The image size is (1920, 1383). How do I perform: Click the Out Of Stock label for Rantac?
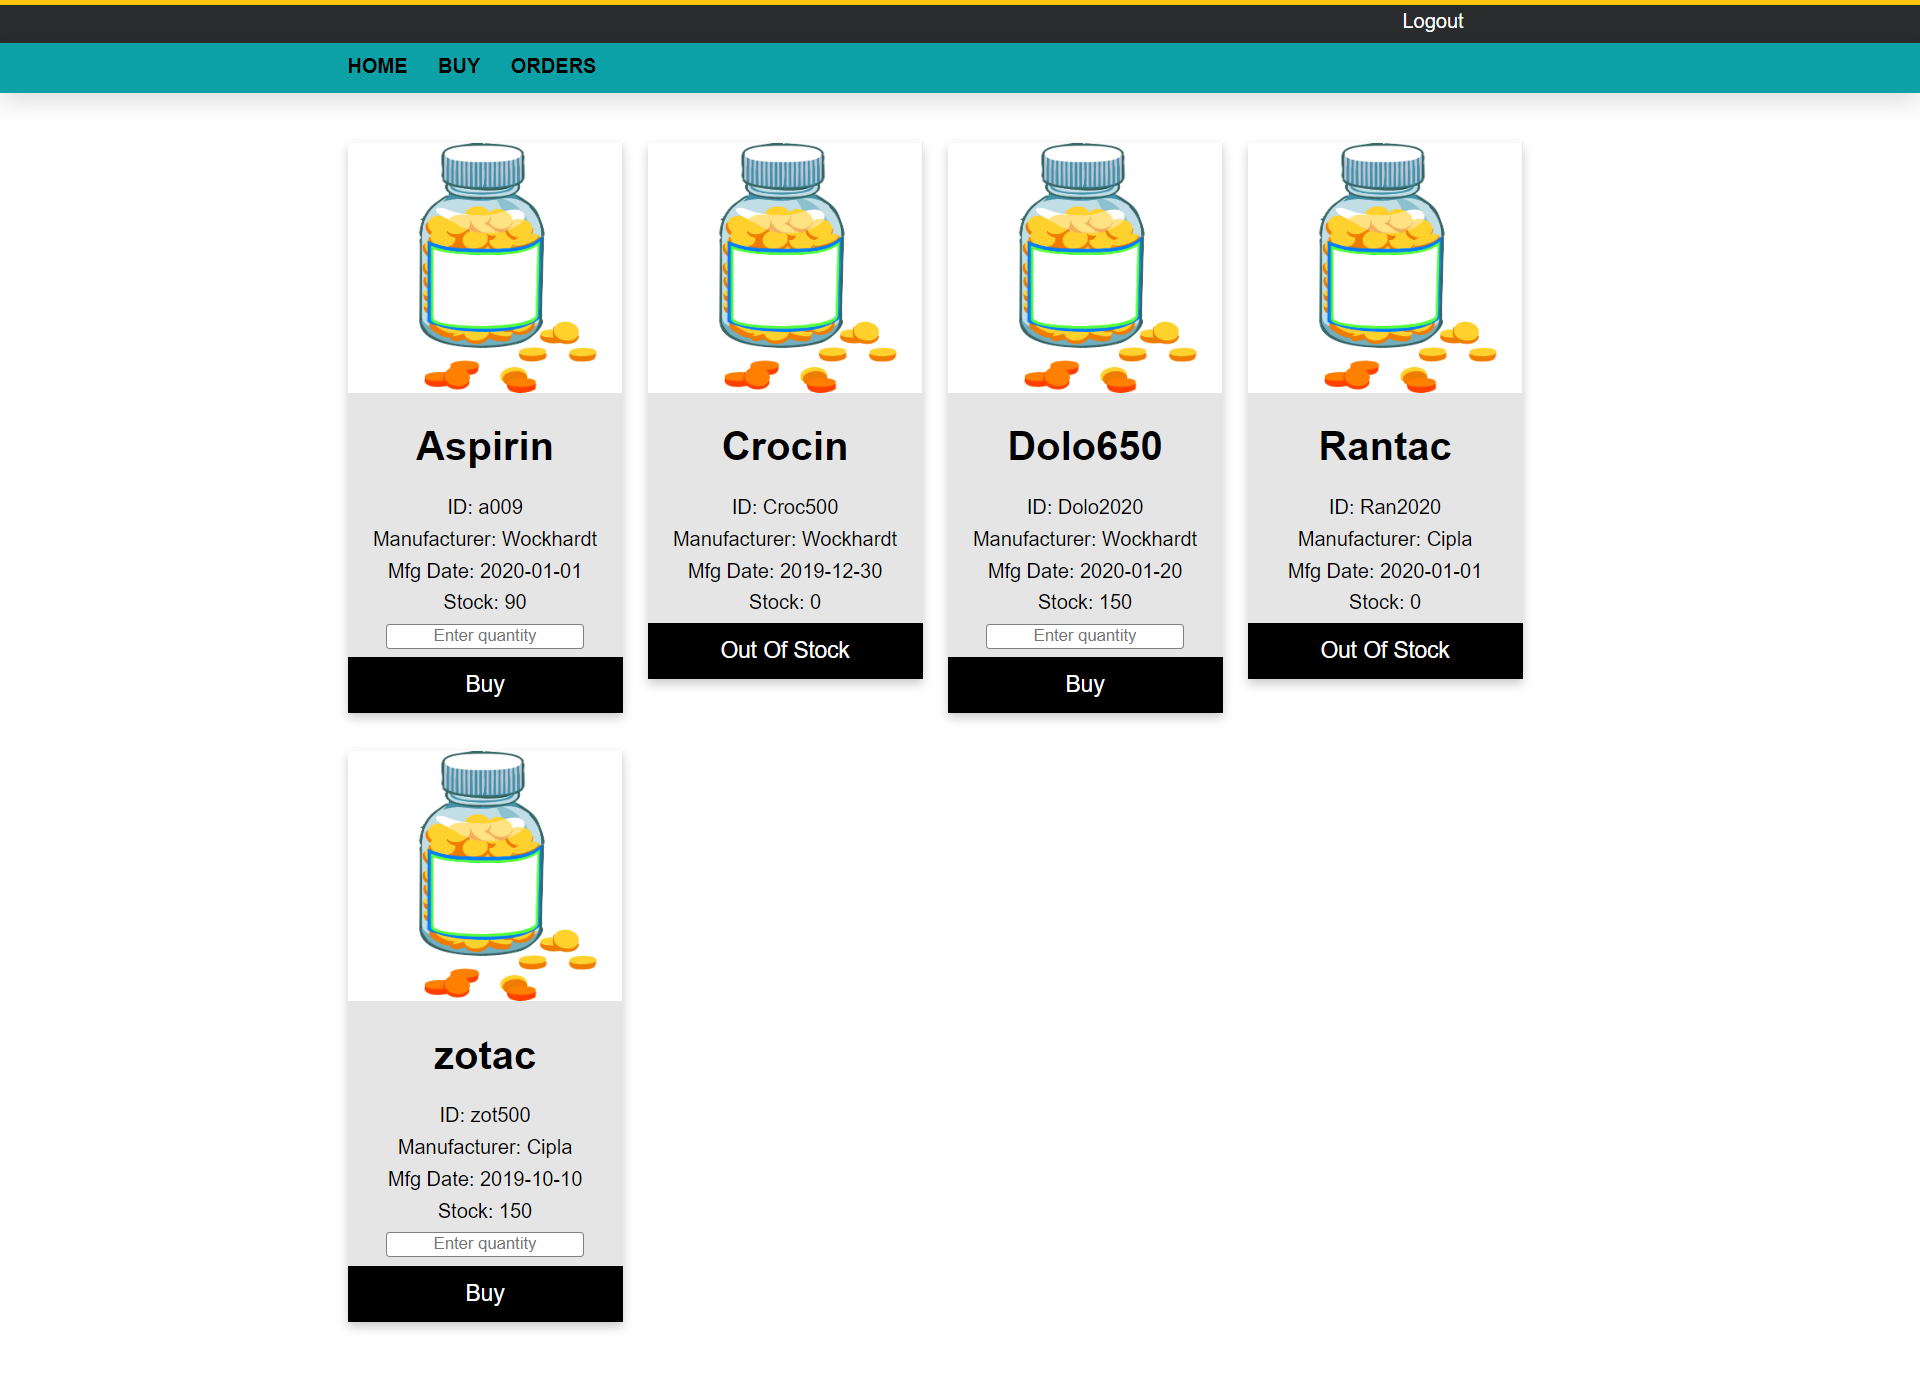coord(1384,650)
